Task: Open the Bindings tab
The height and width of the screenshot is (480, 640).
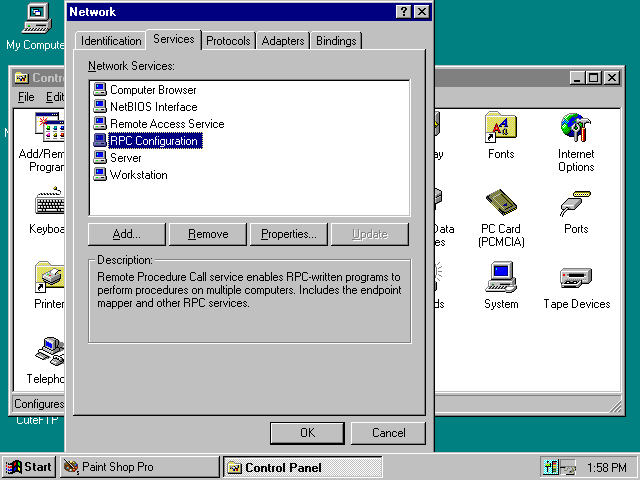Action: click(x=336, y=41)
